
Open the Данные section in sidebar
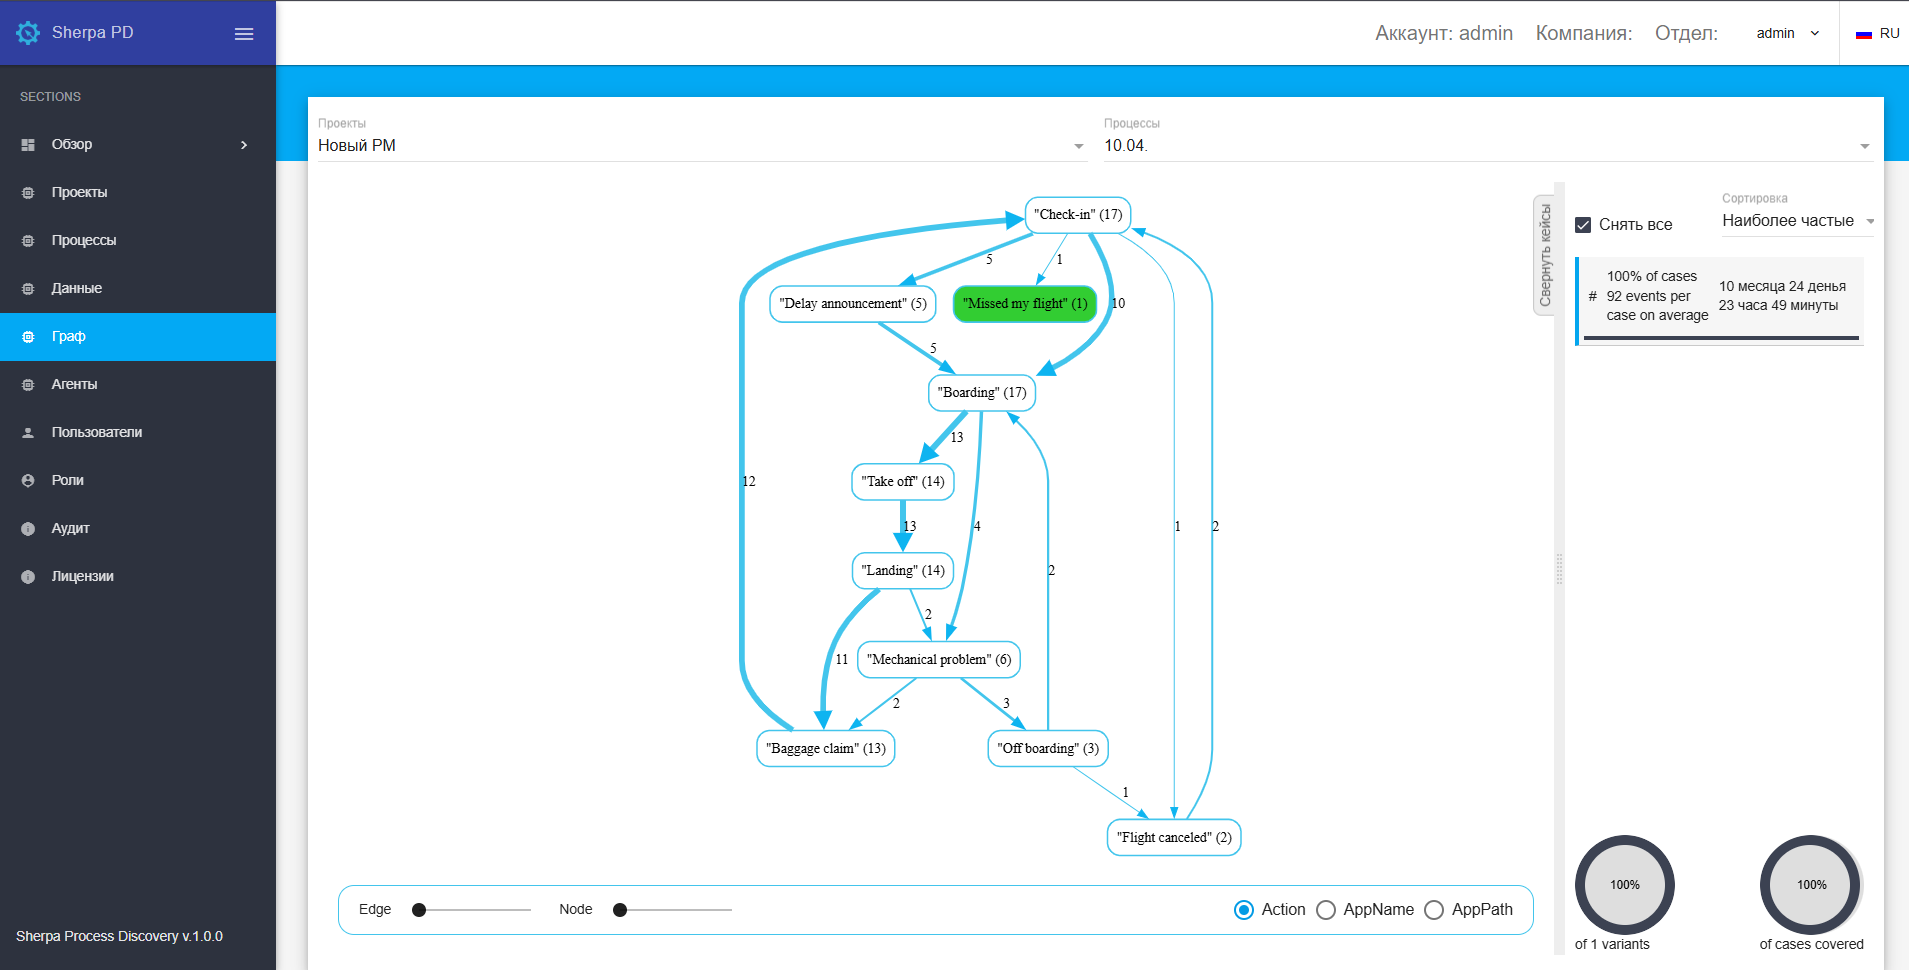point(77,289)
